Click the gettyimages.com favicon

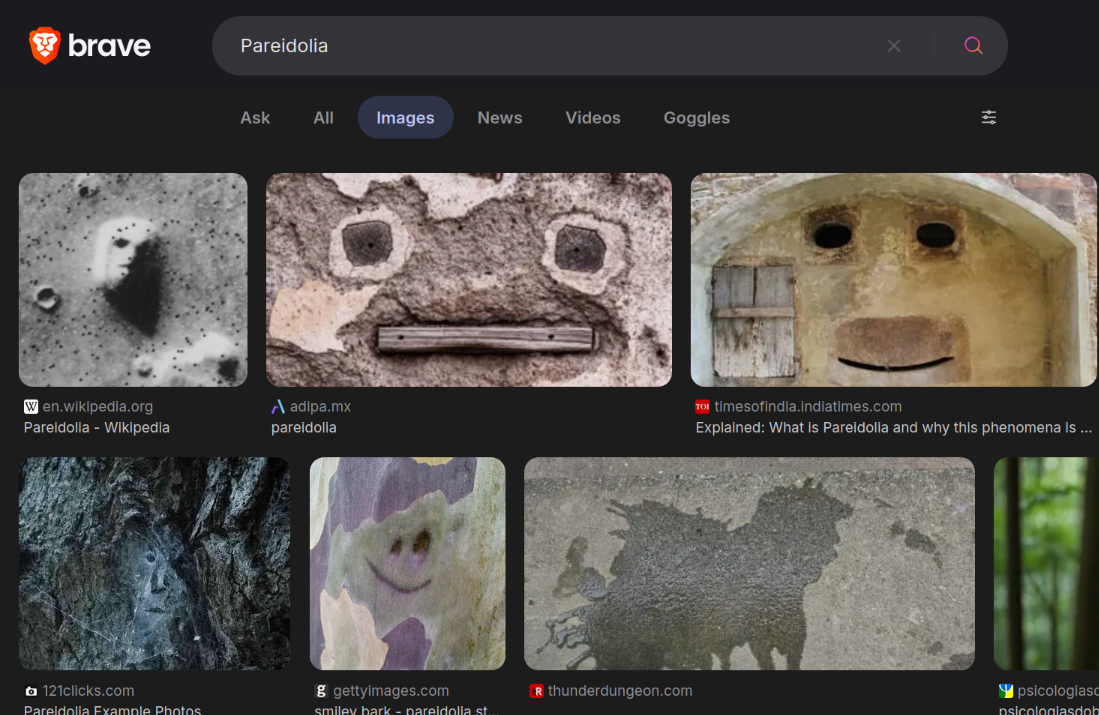click(x=321, y=691)
